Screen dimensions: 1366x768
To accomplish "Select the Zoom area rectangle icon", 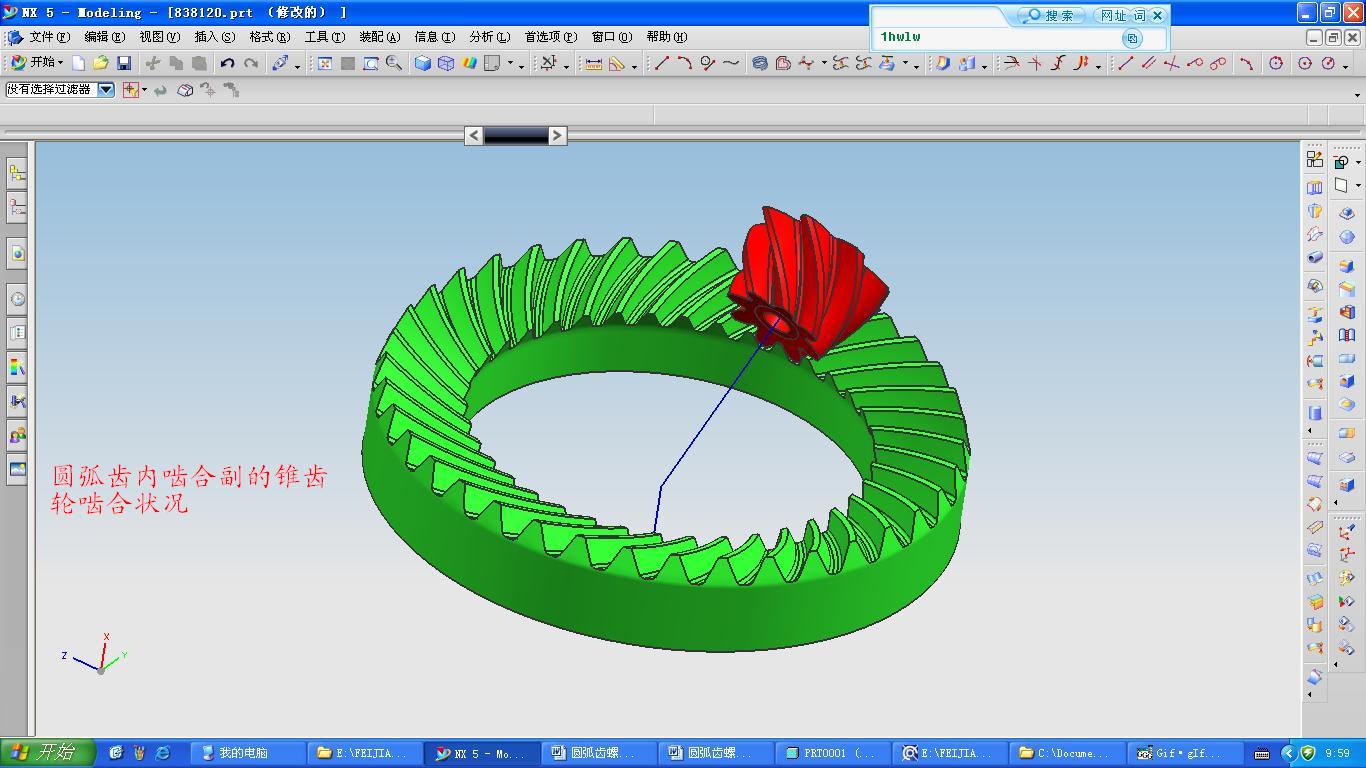I will click(371, 63).
